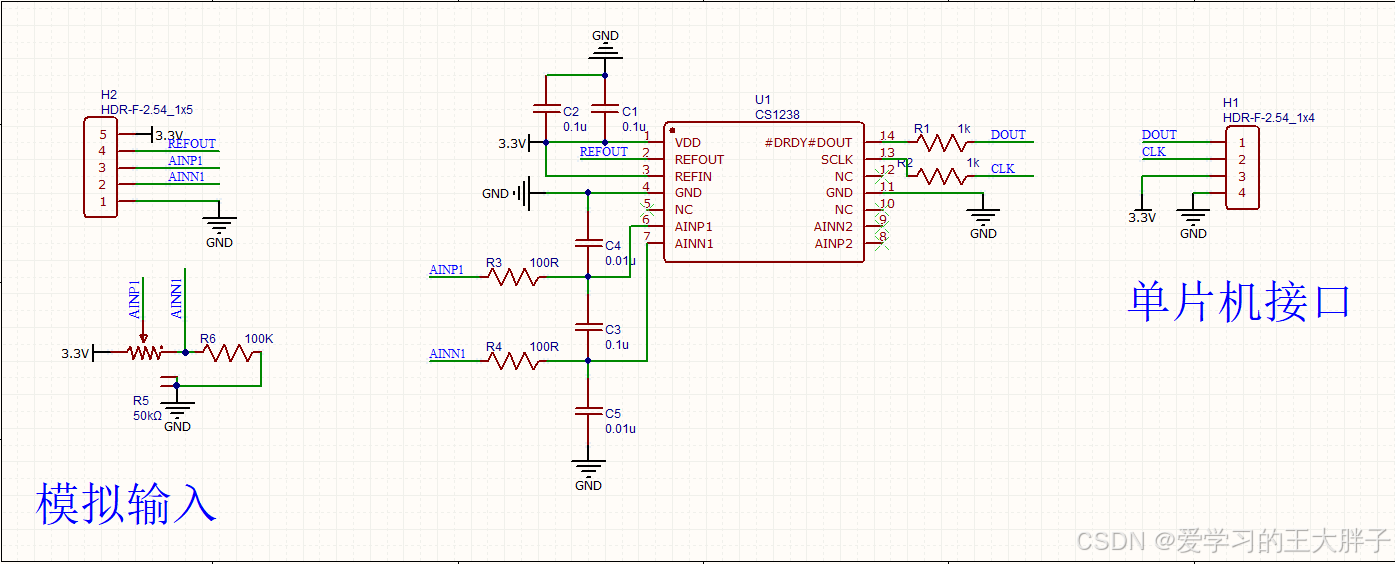Click the 100R value next to R3
The width and height of the screenshot is (1395, 564).
click(544, 263)
